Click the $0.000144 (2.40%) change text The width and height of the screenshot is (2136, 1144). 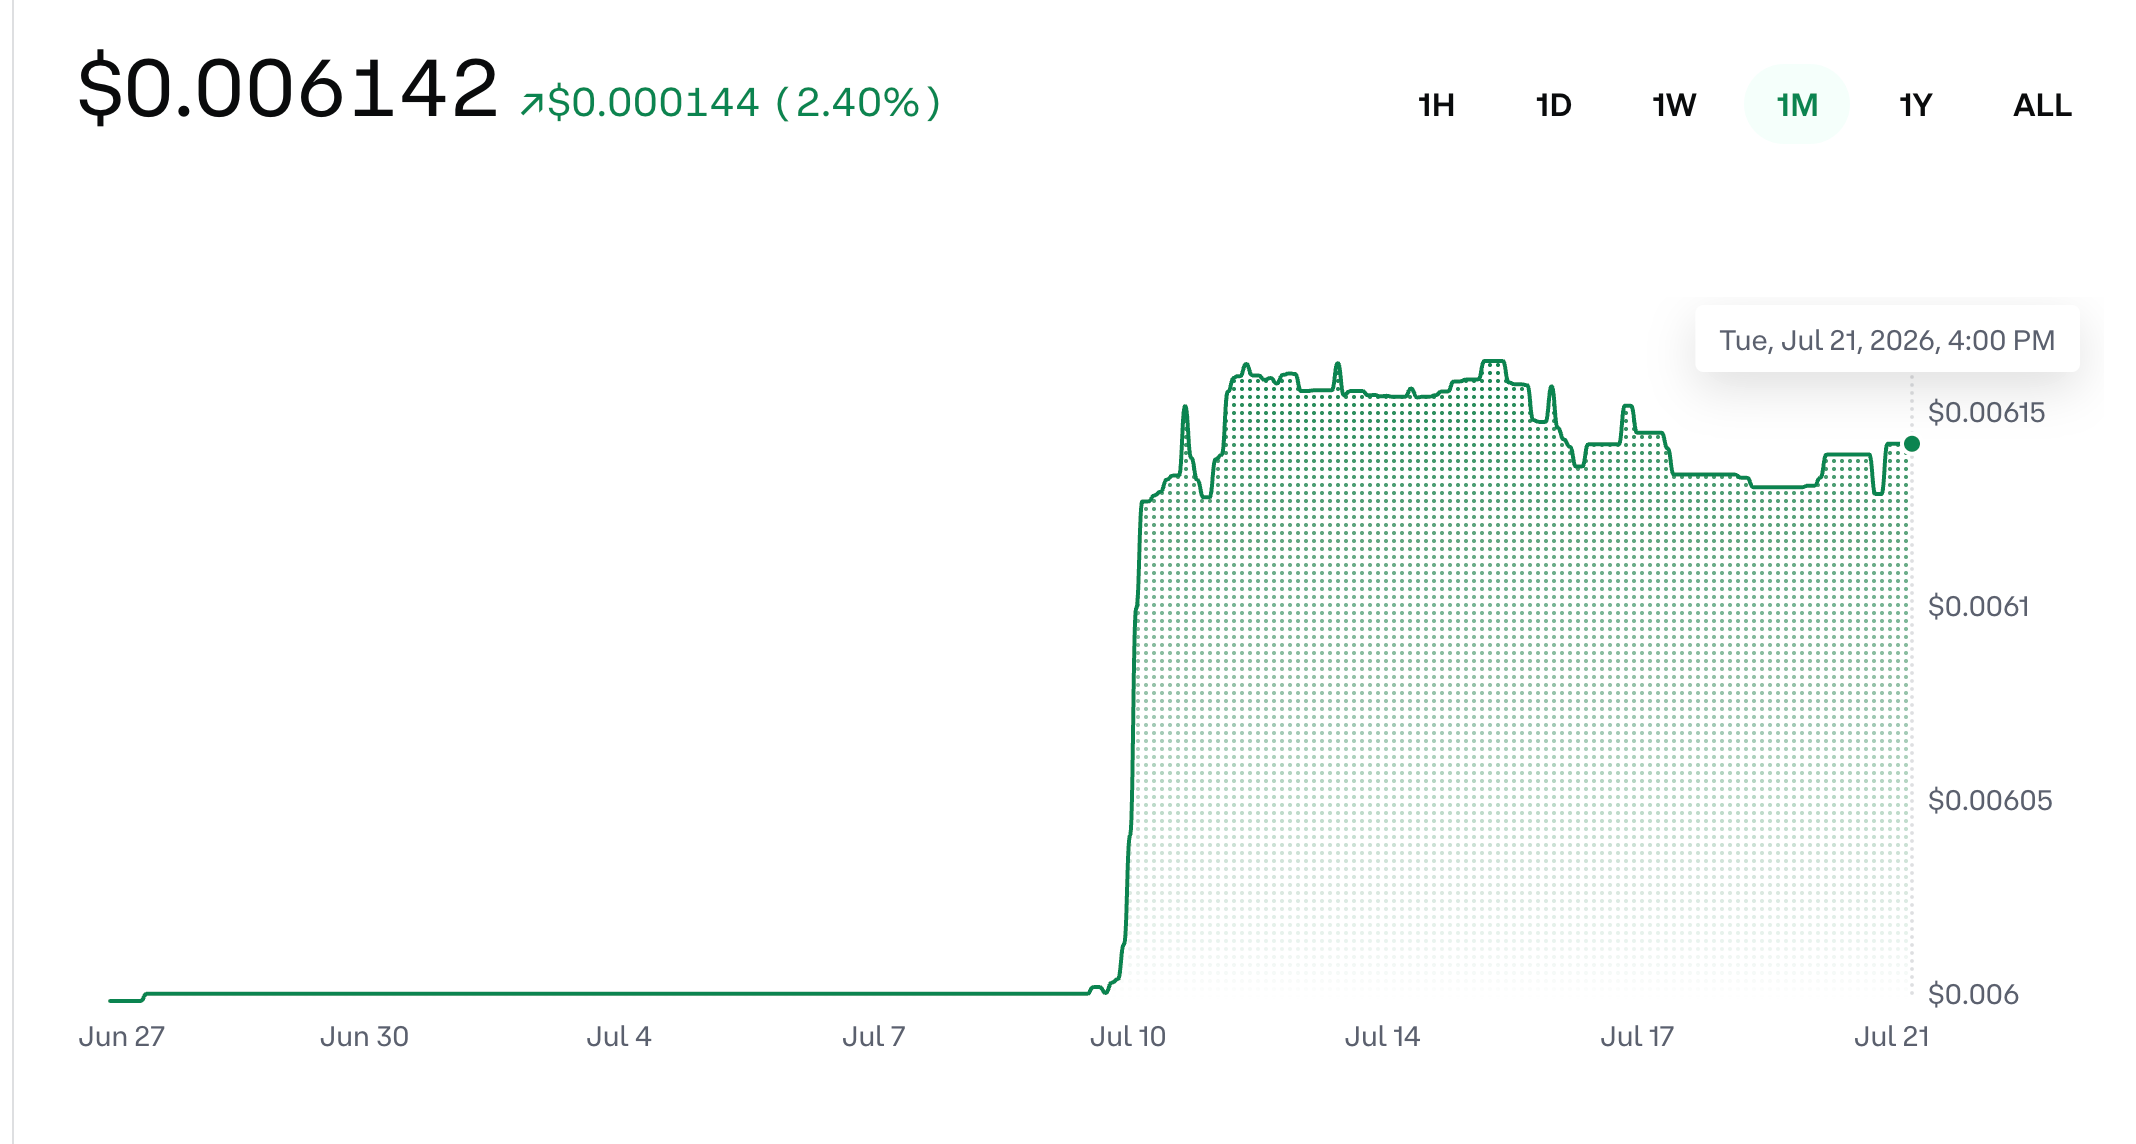(x=744, y=103)
